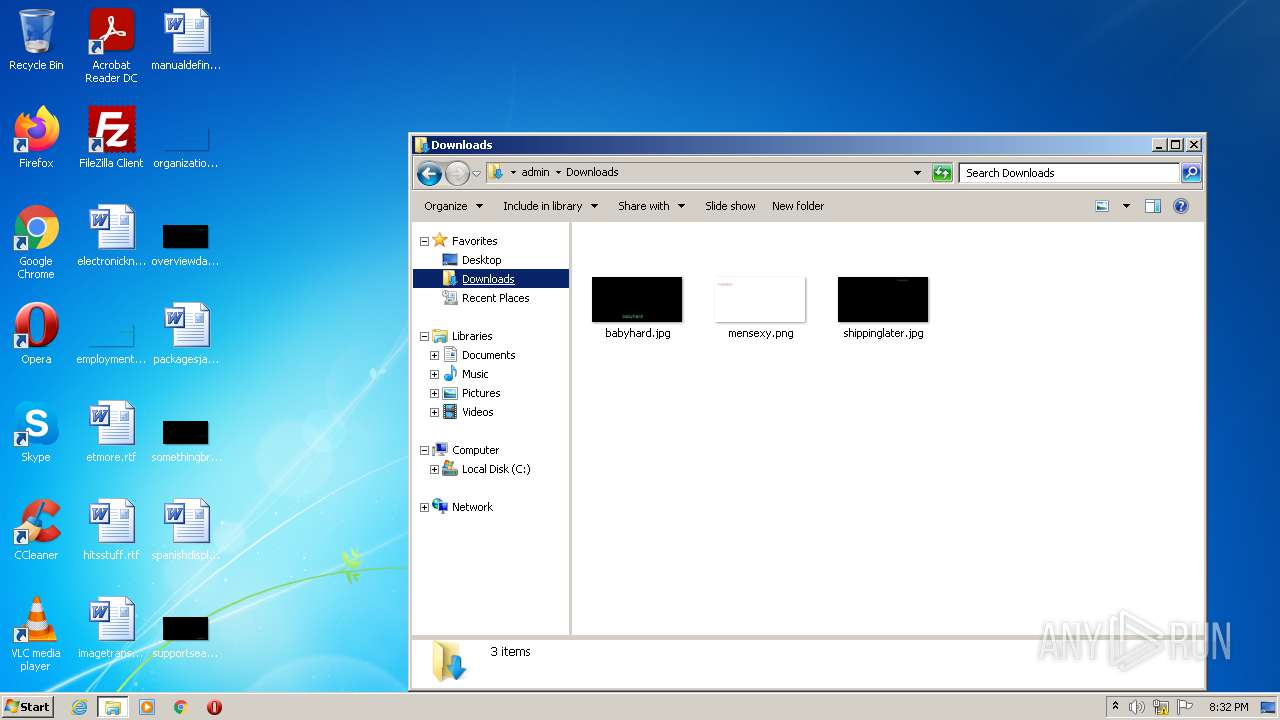Change the view with the views icon

[1102, 206]
